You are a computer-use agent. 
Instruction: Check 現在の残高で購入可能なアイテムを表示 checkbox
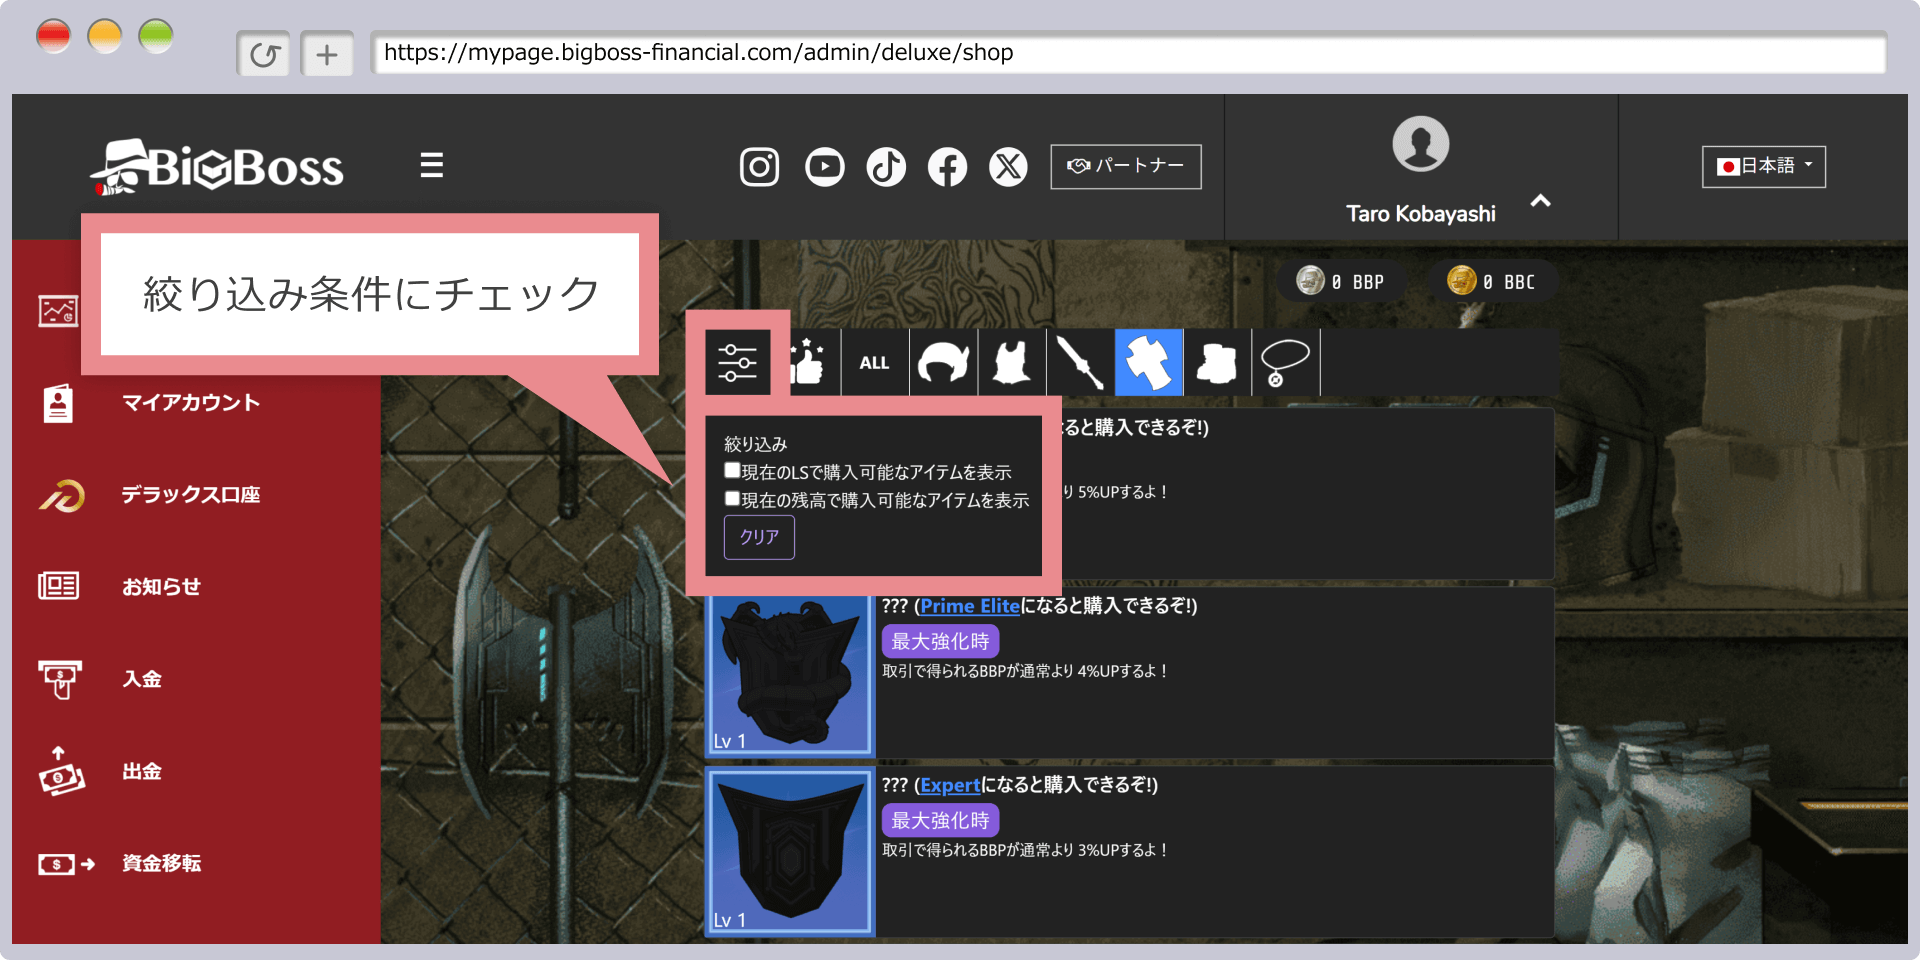(733, 499)
